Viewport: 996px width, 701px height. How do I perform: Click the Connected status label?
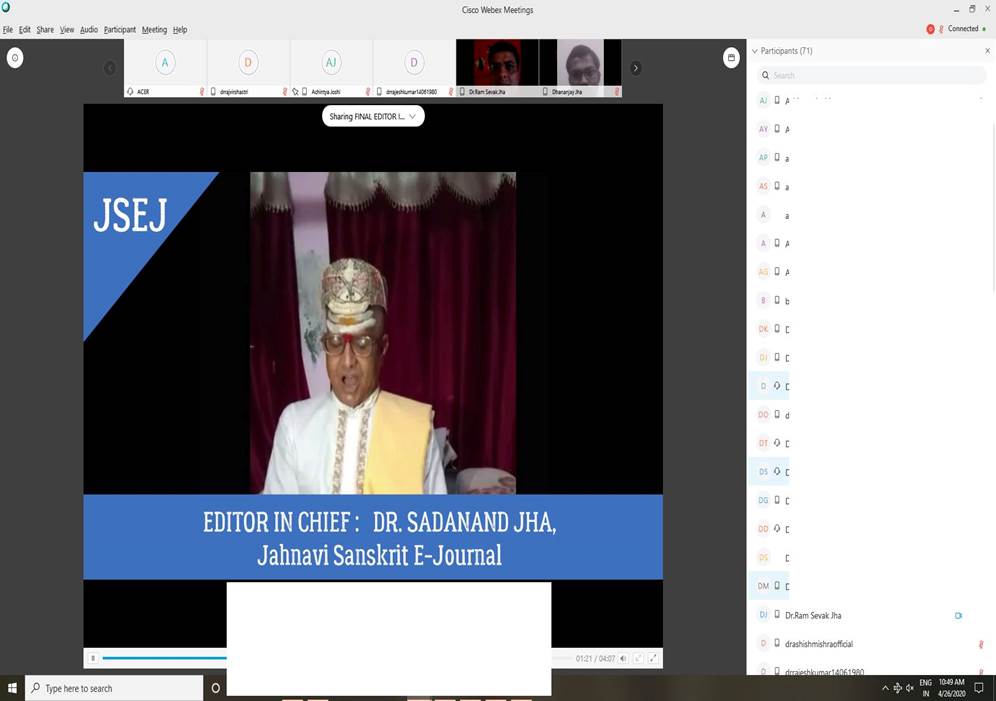(x=963, y=29)
